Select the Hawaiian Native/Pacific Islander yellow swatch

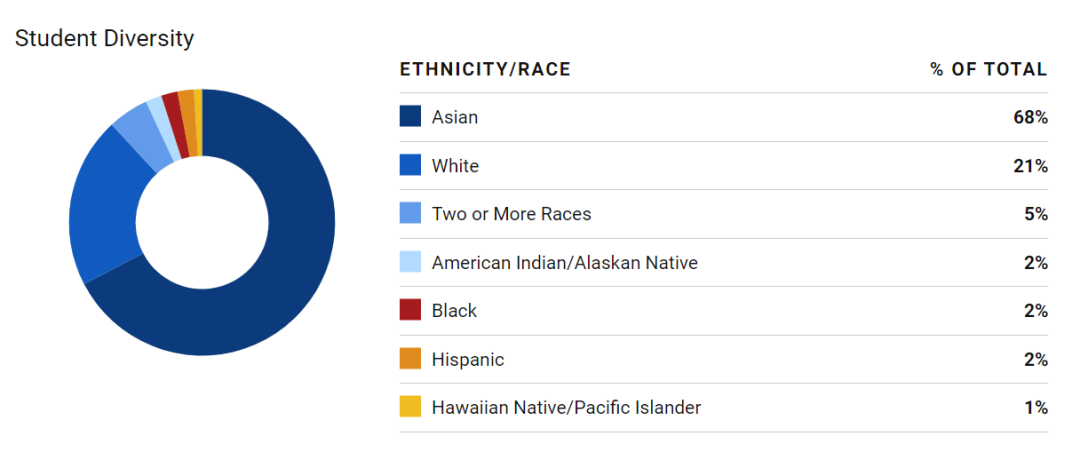pyautogui.click(x=410, y=407)
